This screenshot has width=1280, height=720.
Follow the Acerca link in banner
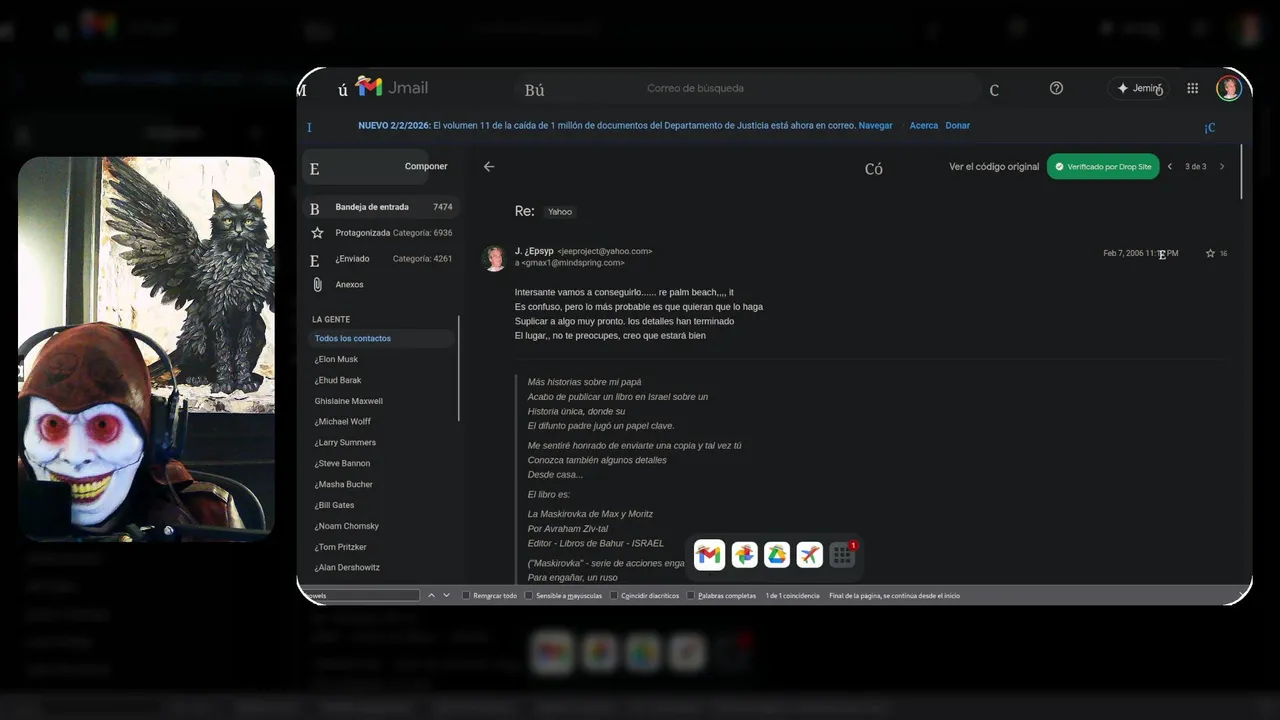[924, 126]
